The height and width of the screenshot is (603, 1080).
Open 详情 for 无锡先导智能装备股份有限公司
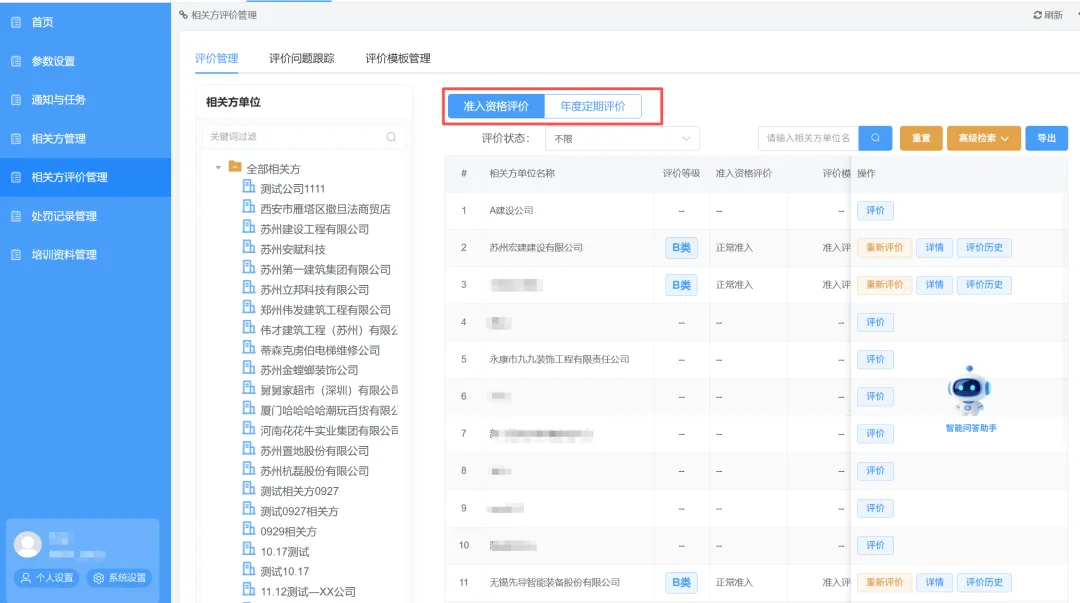(934, 582)
